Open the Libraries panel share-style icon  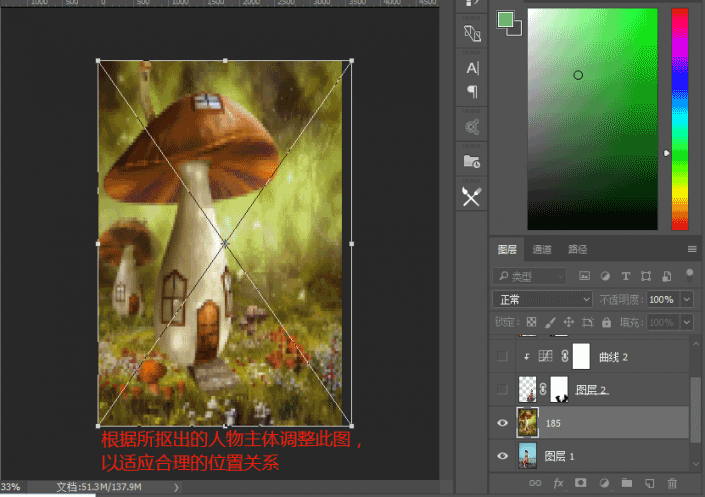(x=472, y=127)
